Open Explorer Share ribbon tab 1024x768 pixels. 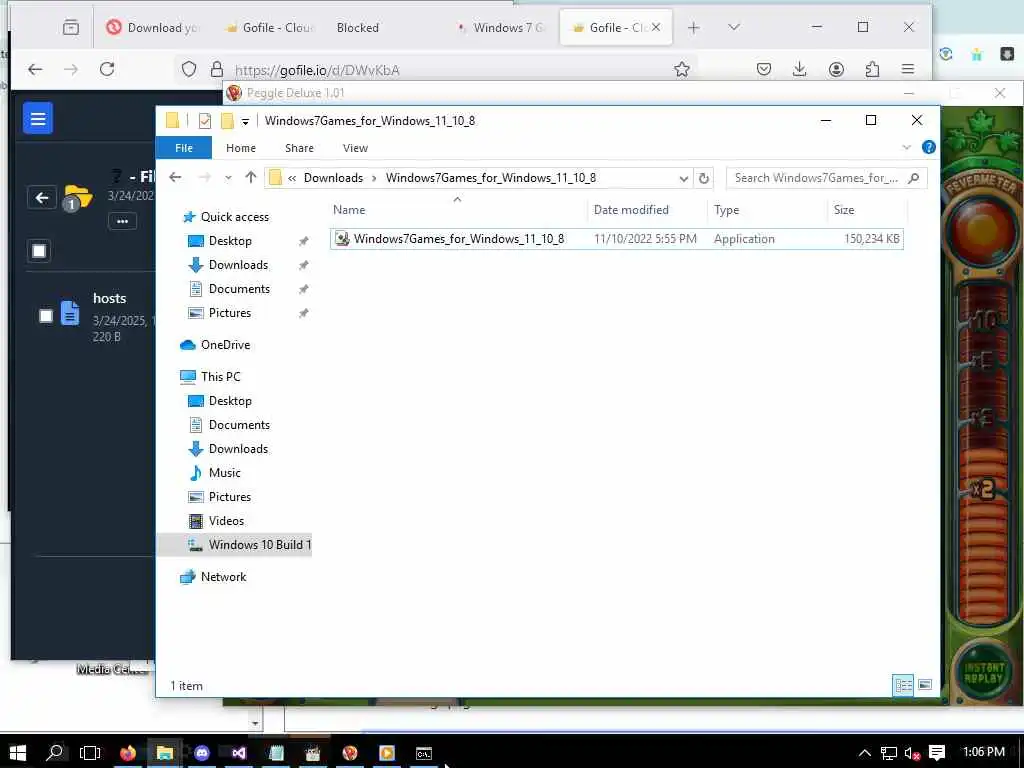(299, 148)
